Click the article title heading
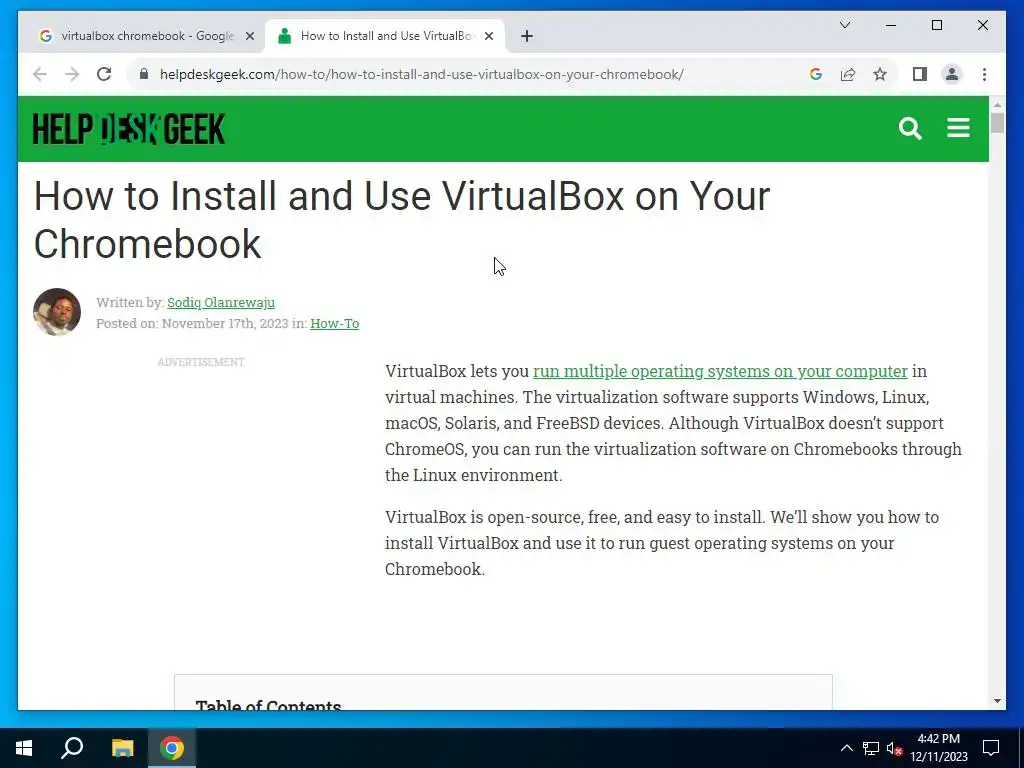 (402, 220)
